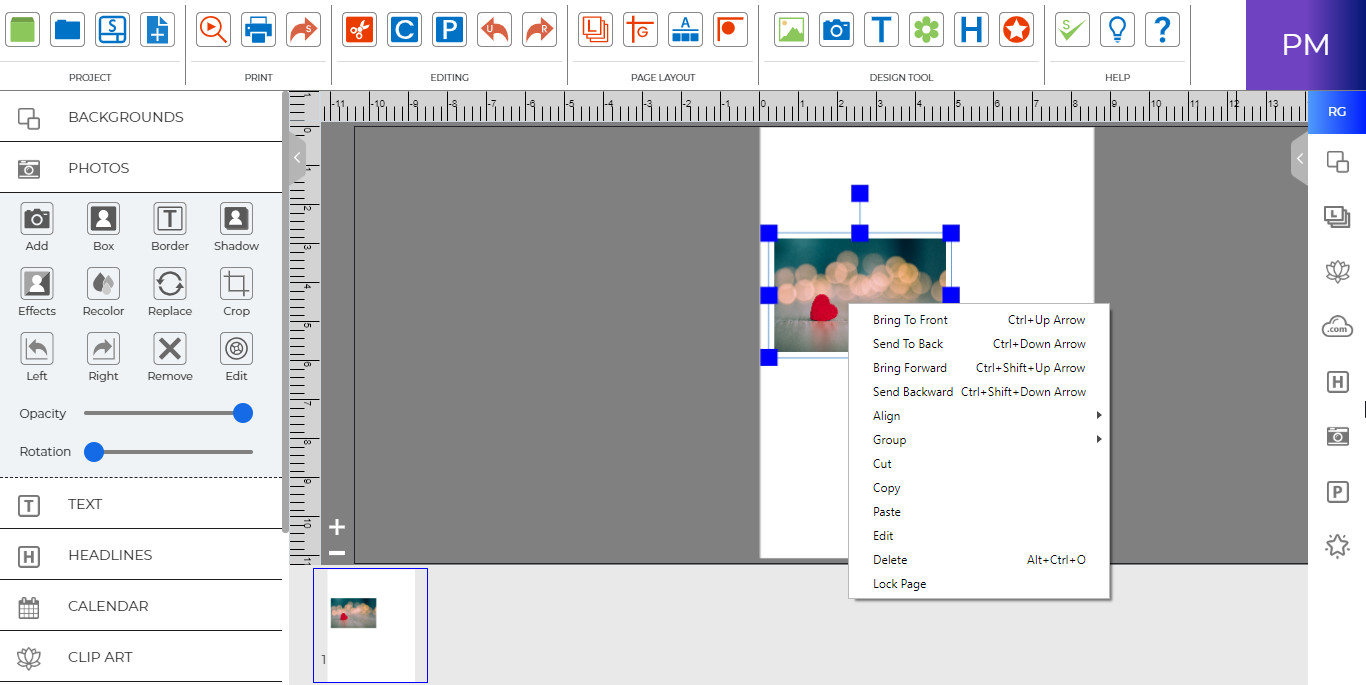The image size is (1366, 685).
Task: Expand the Align submenu
Action: pos(886,415)
